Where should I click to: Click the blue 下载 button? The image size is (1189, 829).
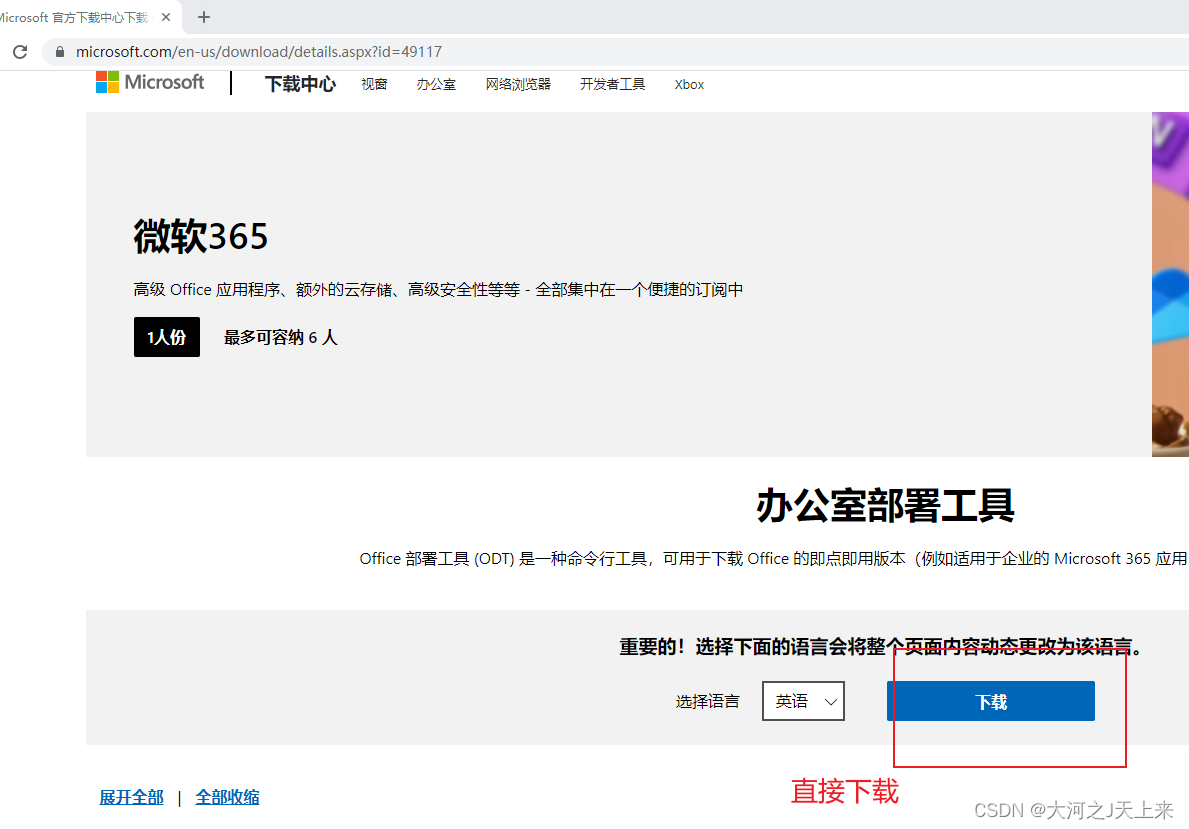(990, 701)
